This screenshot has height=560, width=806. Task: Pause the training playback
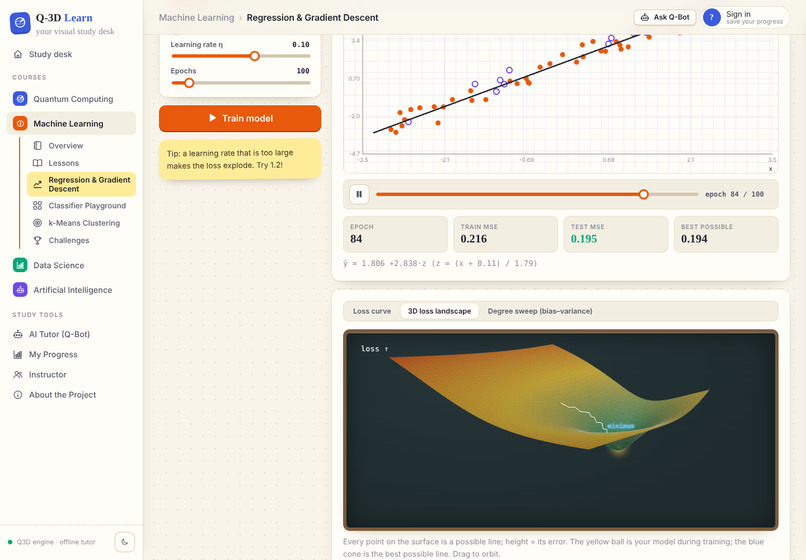point(359,194)
